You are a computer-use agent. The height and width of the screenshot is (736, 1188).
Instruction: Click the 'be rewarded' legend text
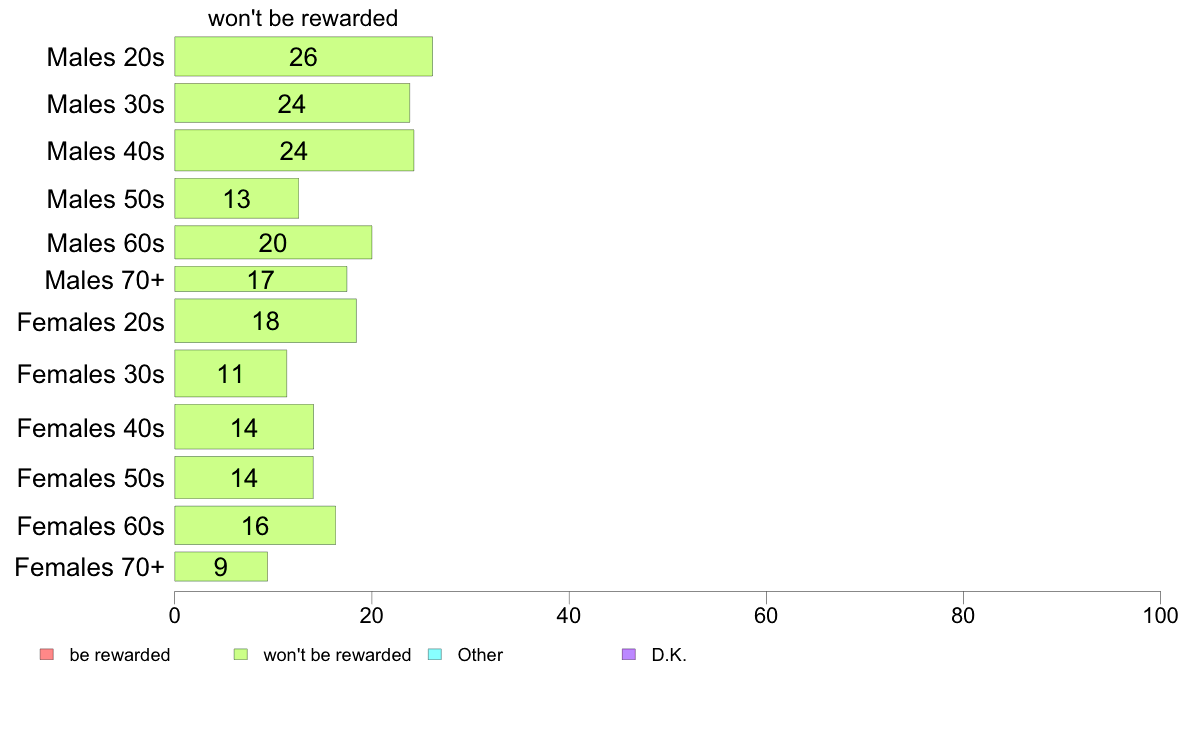point(120,655)
